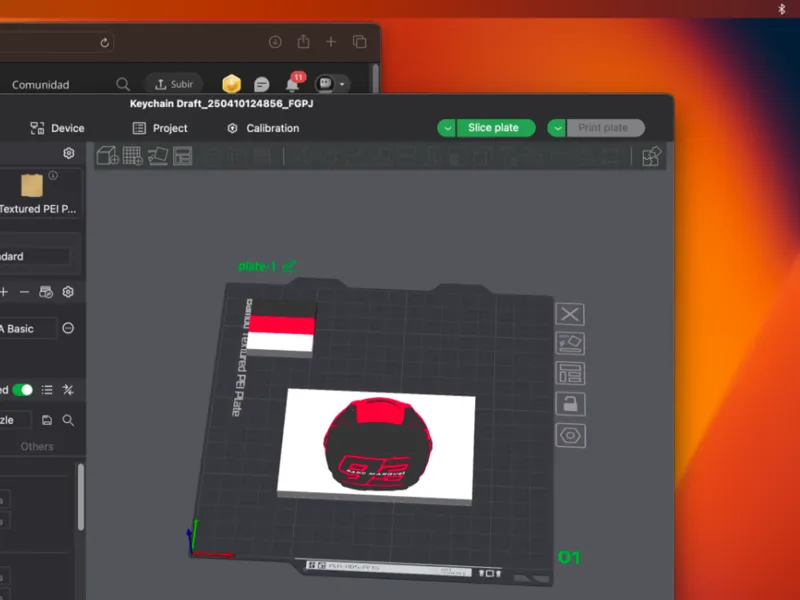Click the settings panel scrollbar
The height and width of the screenshot is (600, 800).
click(x=81, y=497)
